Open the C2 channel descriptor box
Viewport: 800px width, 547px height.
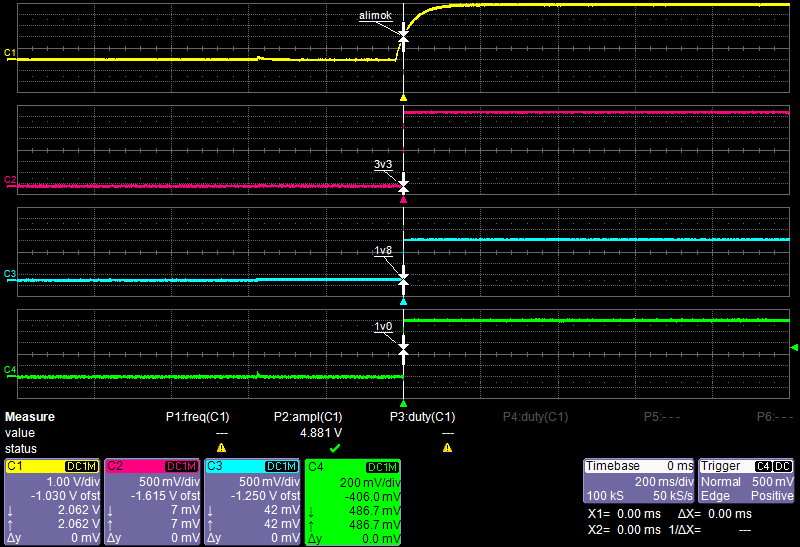point(153,502)
